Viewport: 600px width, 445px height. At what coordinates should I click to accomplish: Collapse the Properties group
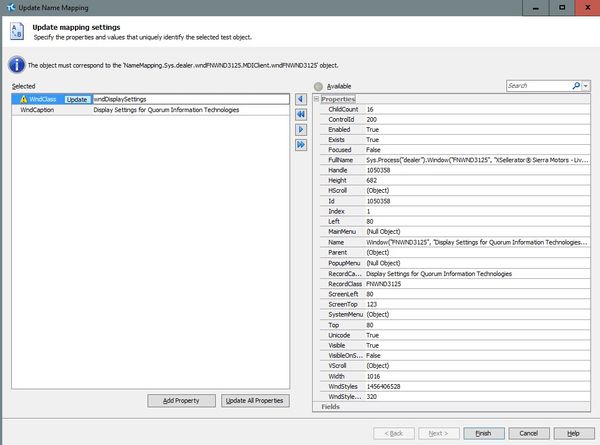pyautogui.click(x=317, y=99)
